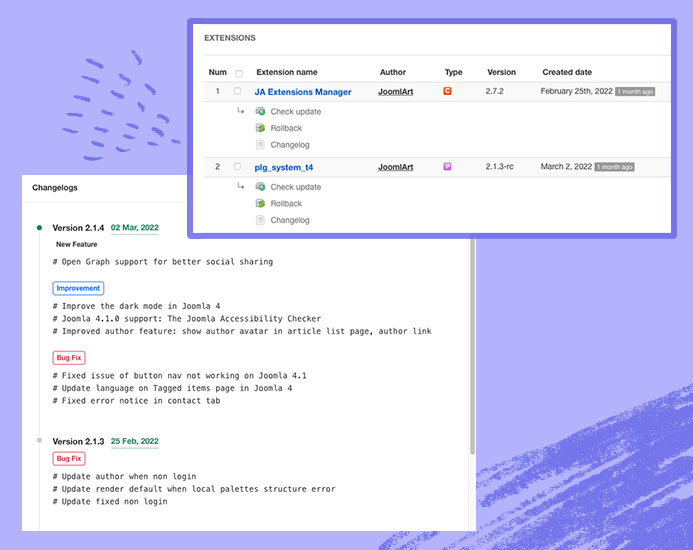Screen dimensions: 693x550
Task: Click the orange component type icon
Action: pos(447,91)
